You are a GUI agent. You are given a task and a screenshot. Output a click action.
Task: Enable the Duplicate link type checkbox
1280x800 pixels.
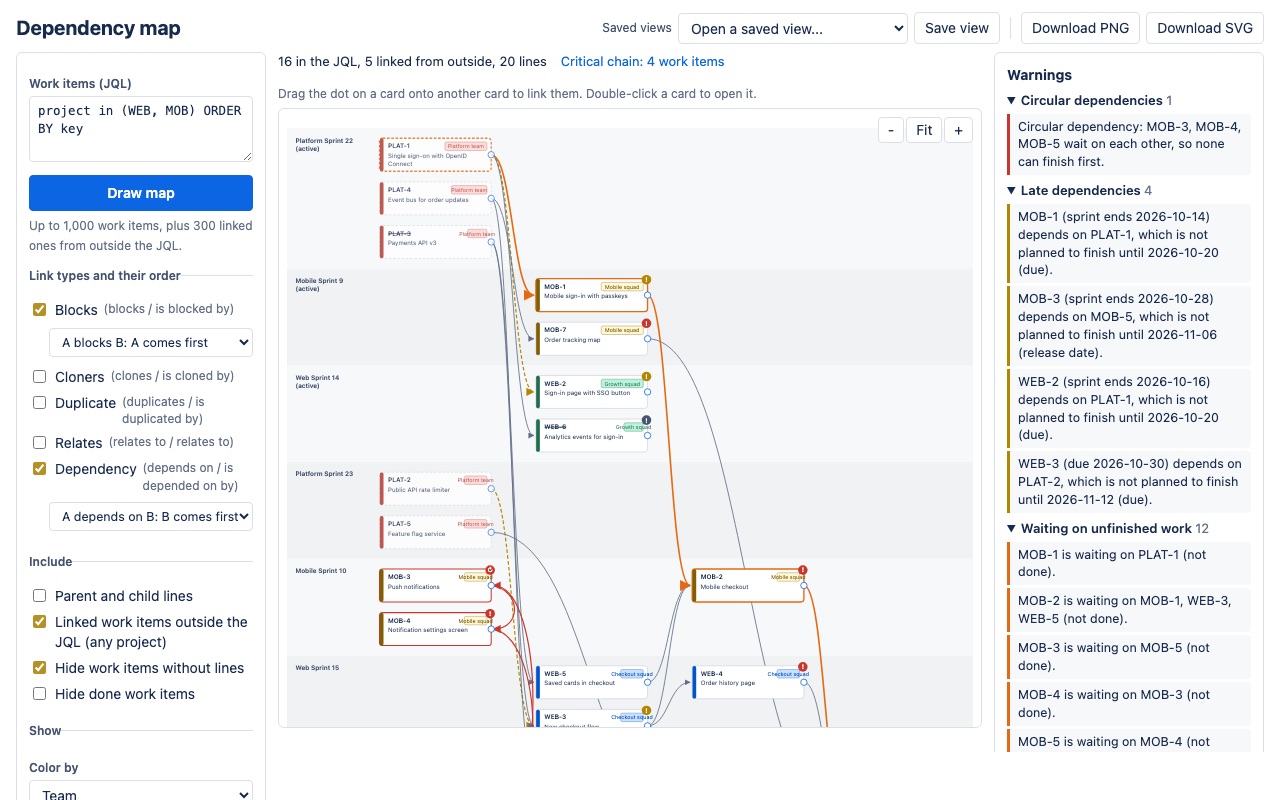(40, 403)
